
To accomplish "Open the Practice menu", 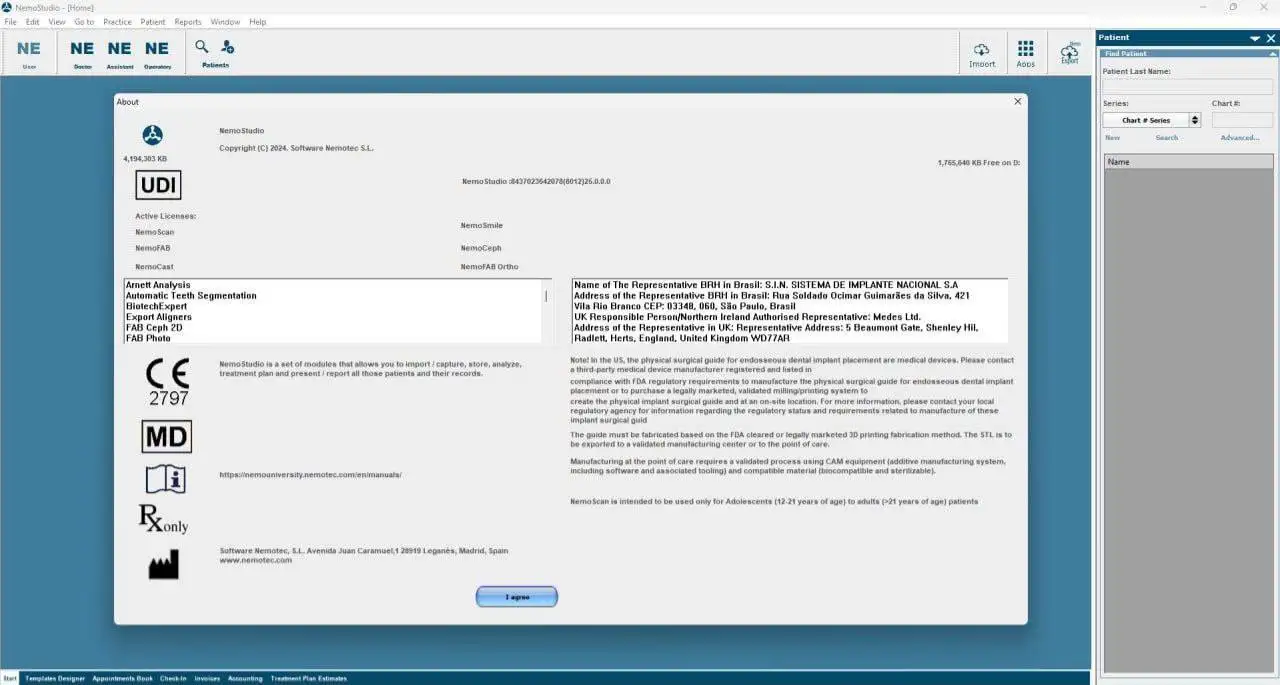I will click(117, 22).
